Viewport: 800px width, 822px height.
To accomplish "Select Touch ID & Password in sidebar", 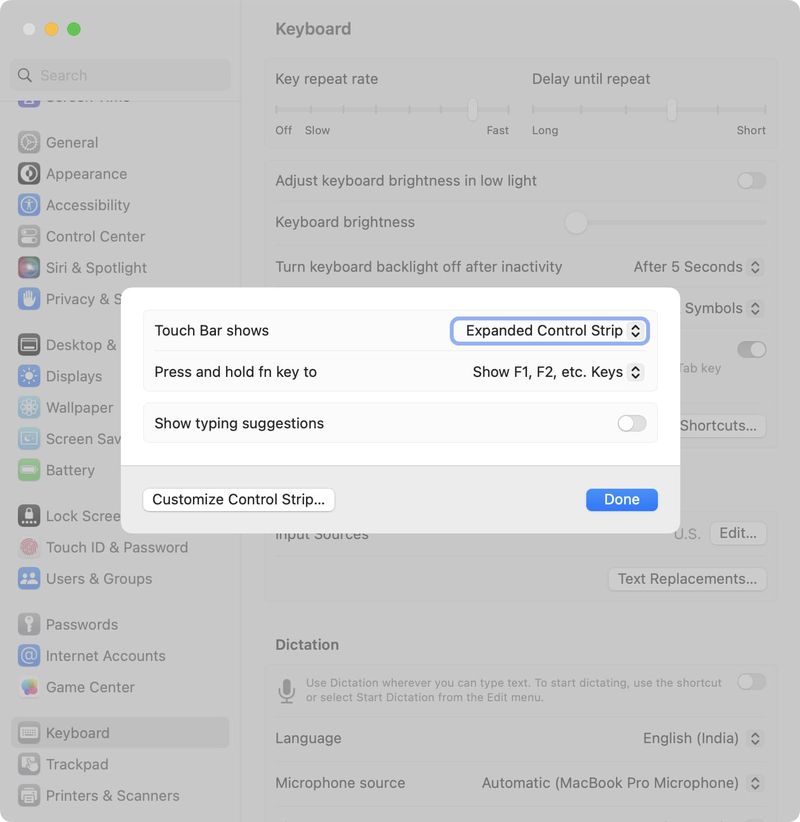I will [x=121, y=547].
